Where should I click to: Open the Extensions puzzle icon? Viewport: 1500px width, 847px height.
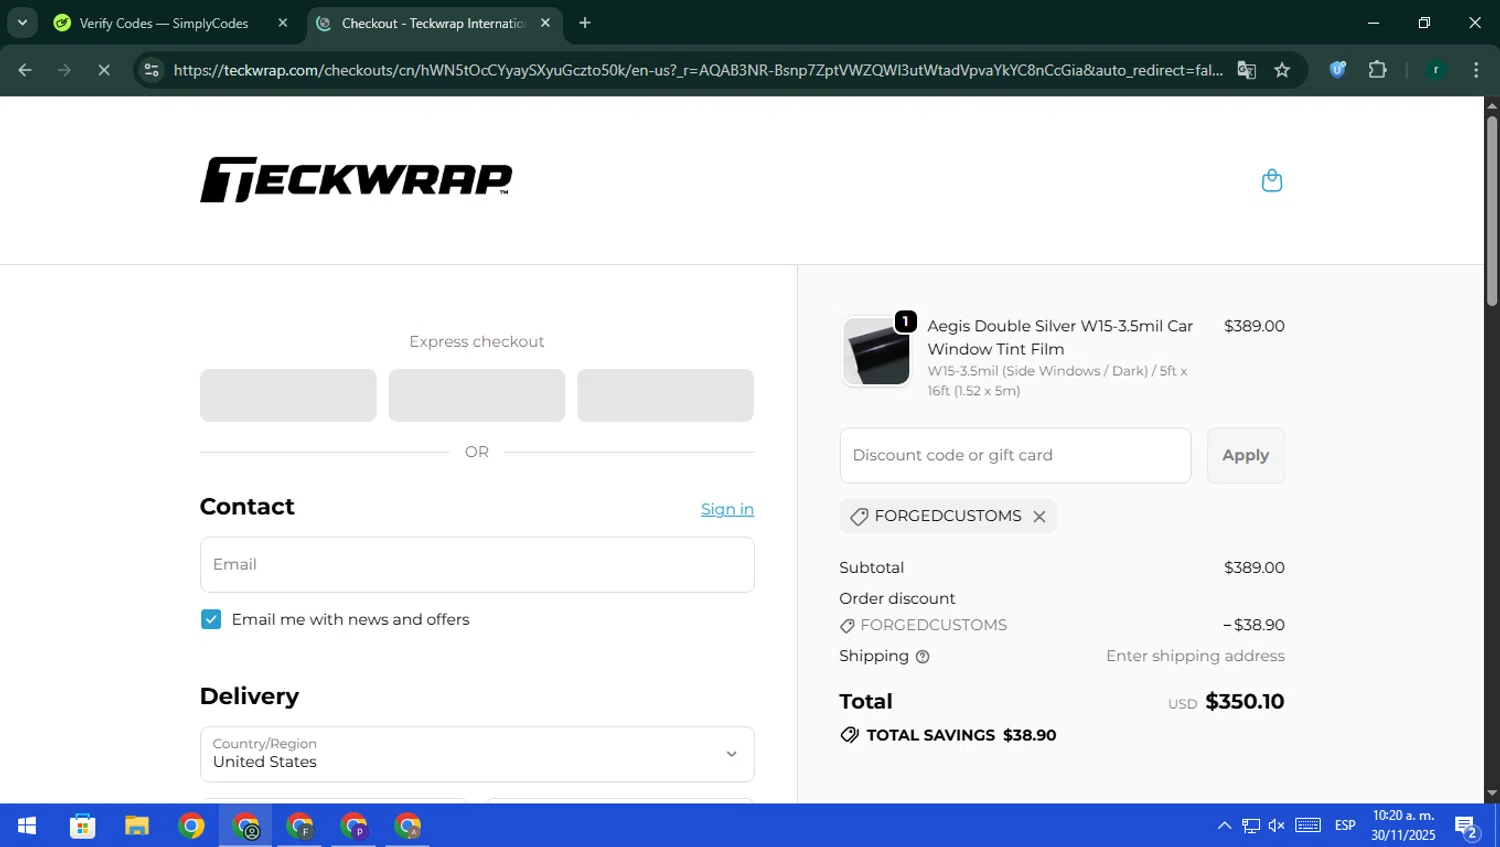1377,70
